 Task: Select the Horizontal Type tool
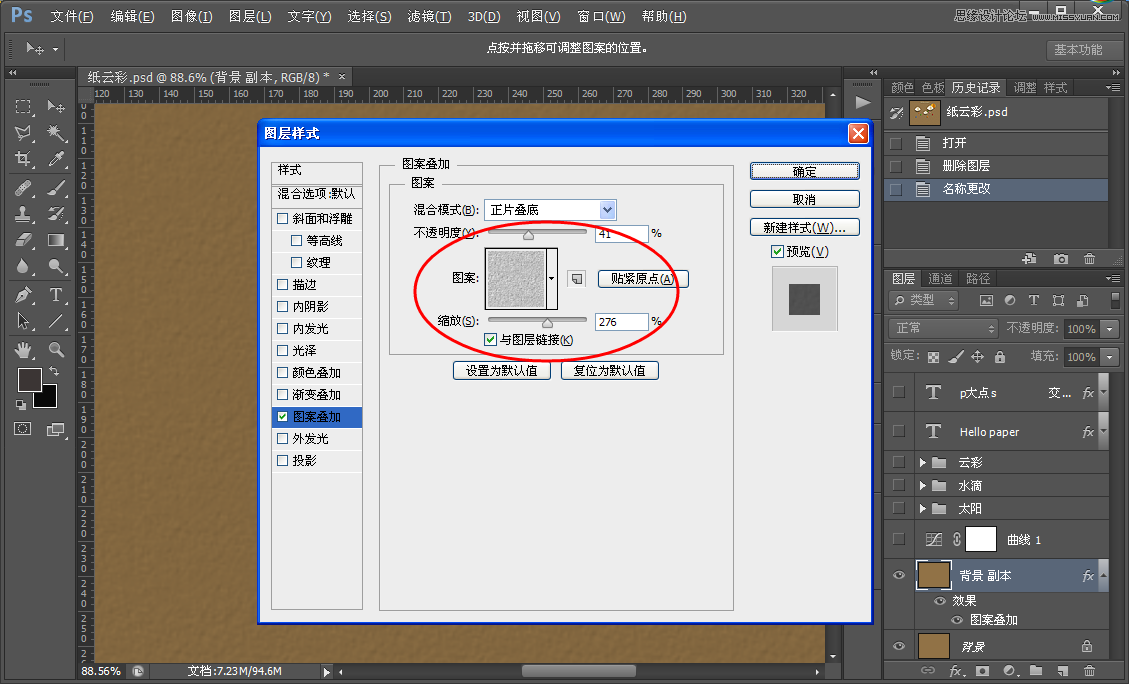56,295
